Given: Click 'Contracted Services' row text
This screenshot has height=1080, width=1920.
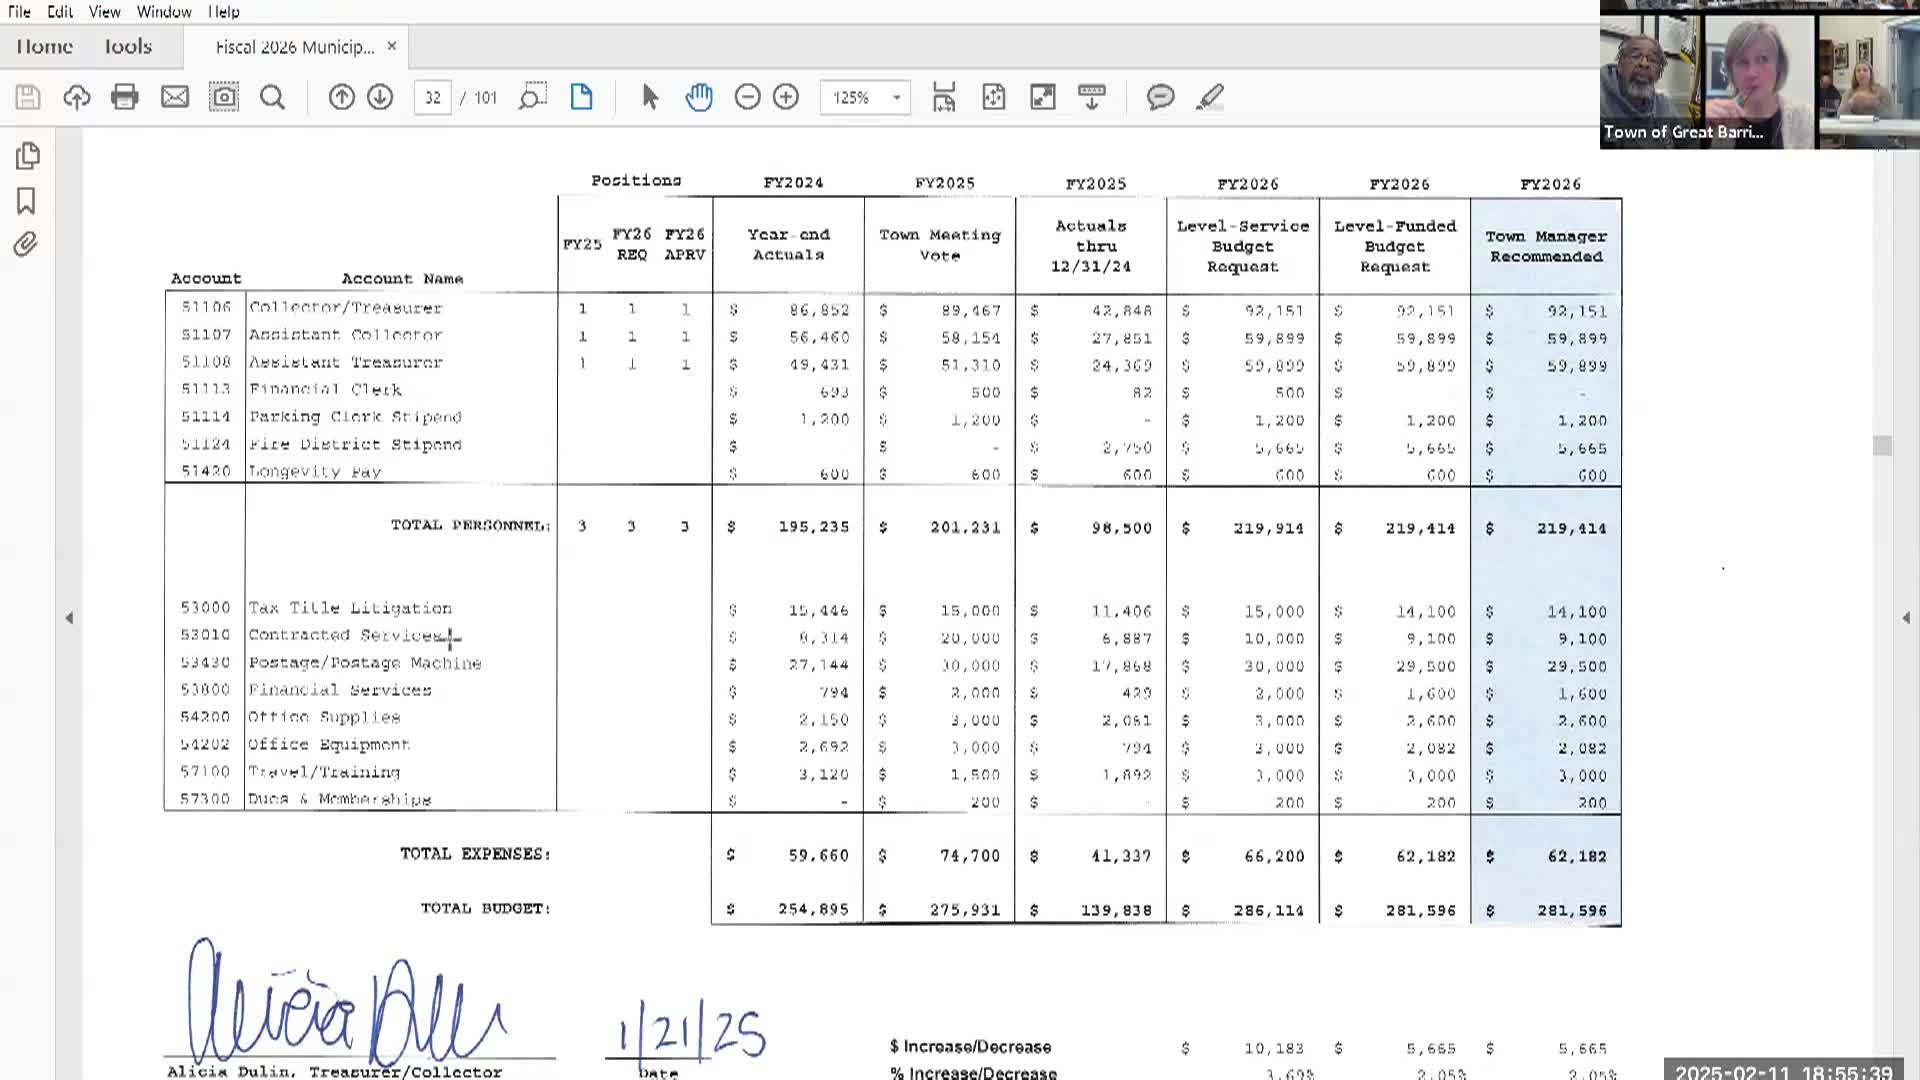Looking at the screenshot, I should 345,635.
